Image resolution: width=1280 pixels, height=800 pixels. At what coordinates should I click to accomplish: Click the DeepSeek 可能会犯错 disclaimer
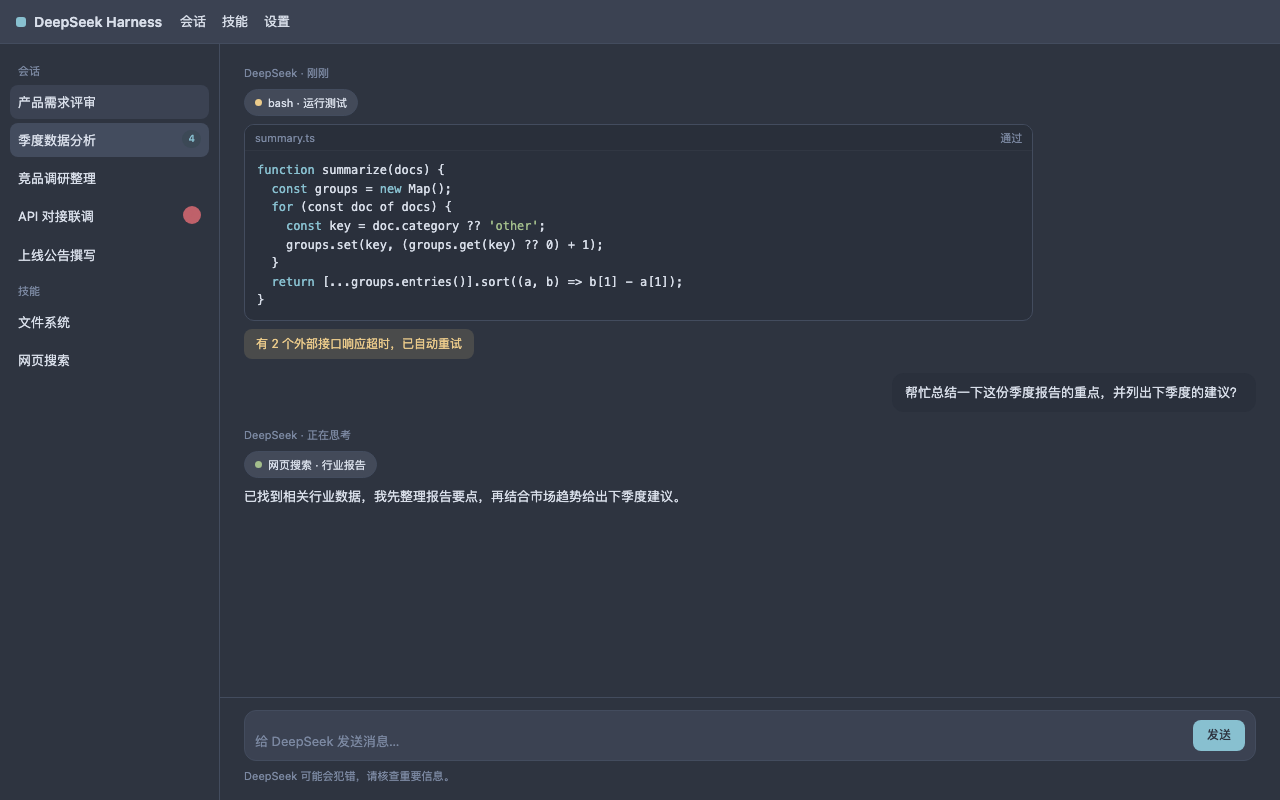(x=350, y=776)
